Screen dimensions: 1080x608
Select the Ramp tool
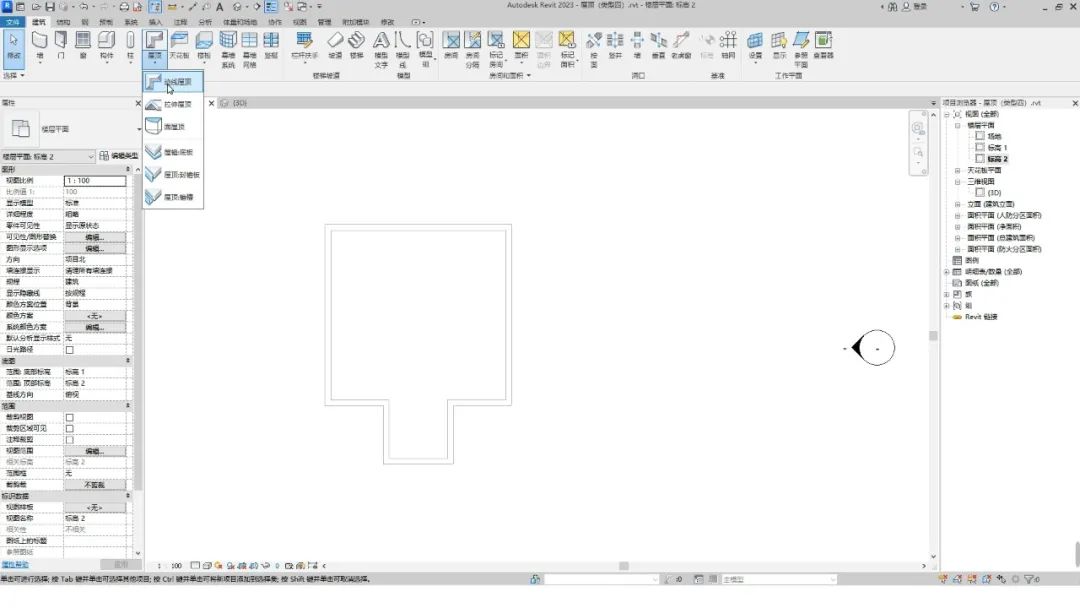point(335,45)
